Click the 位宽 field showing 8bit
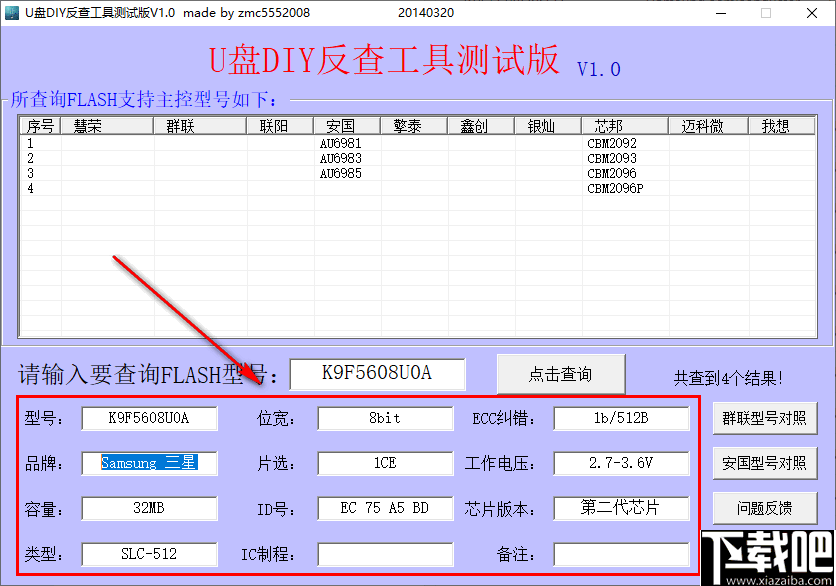 click(x=384, y=418)
